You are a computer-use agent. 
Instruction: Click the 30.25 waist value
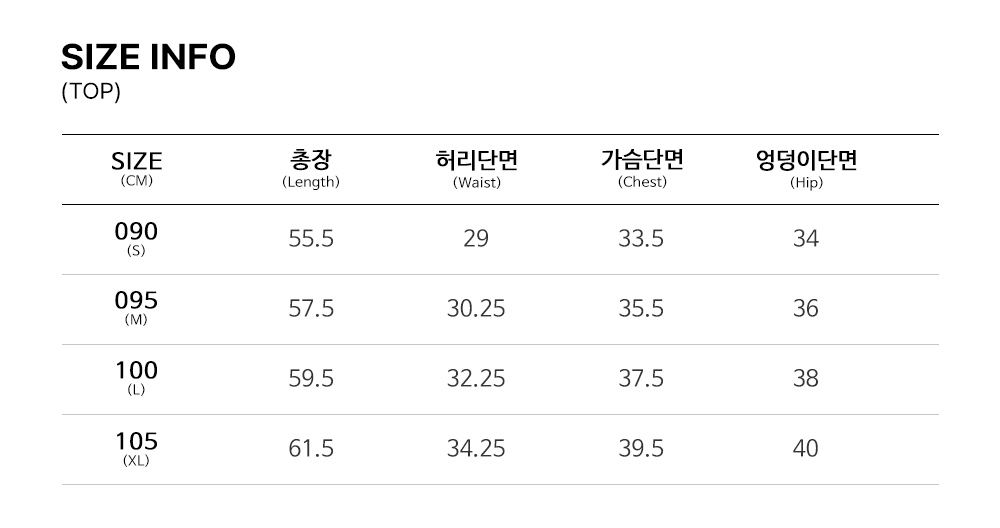(x=476, y=309)
